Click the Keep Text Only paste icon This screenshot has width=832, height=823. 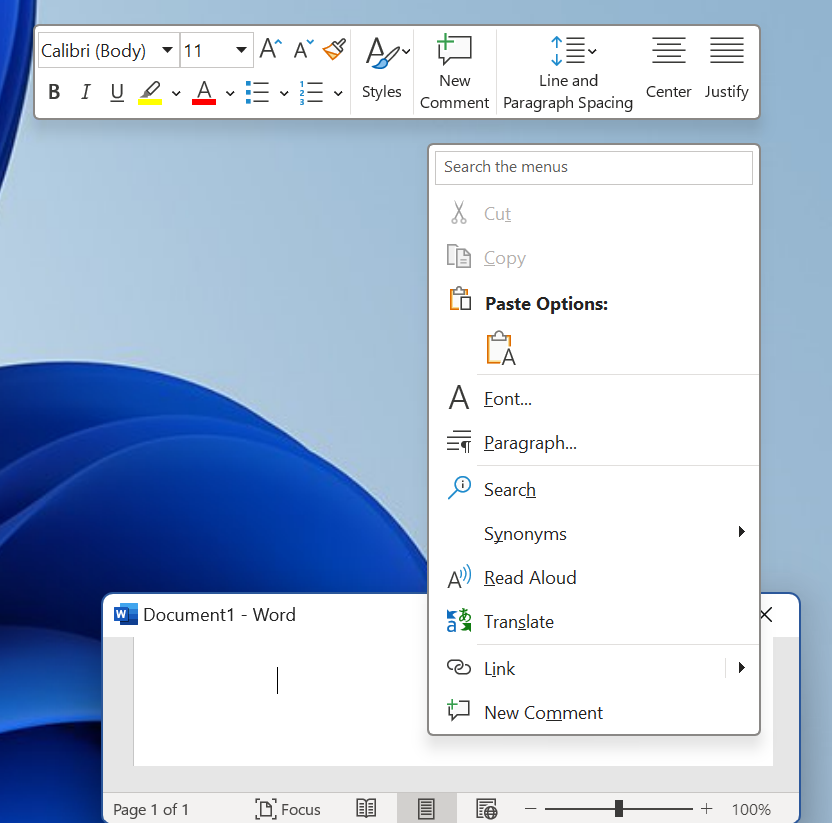500,349
